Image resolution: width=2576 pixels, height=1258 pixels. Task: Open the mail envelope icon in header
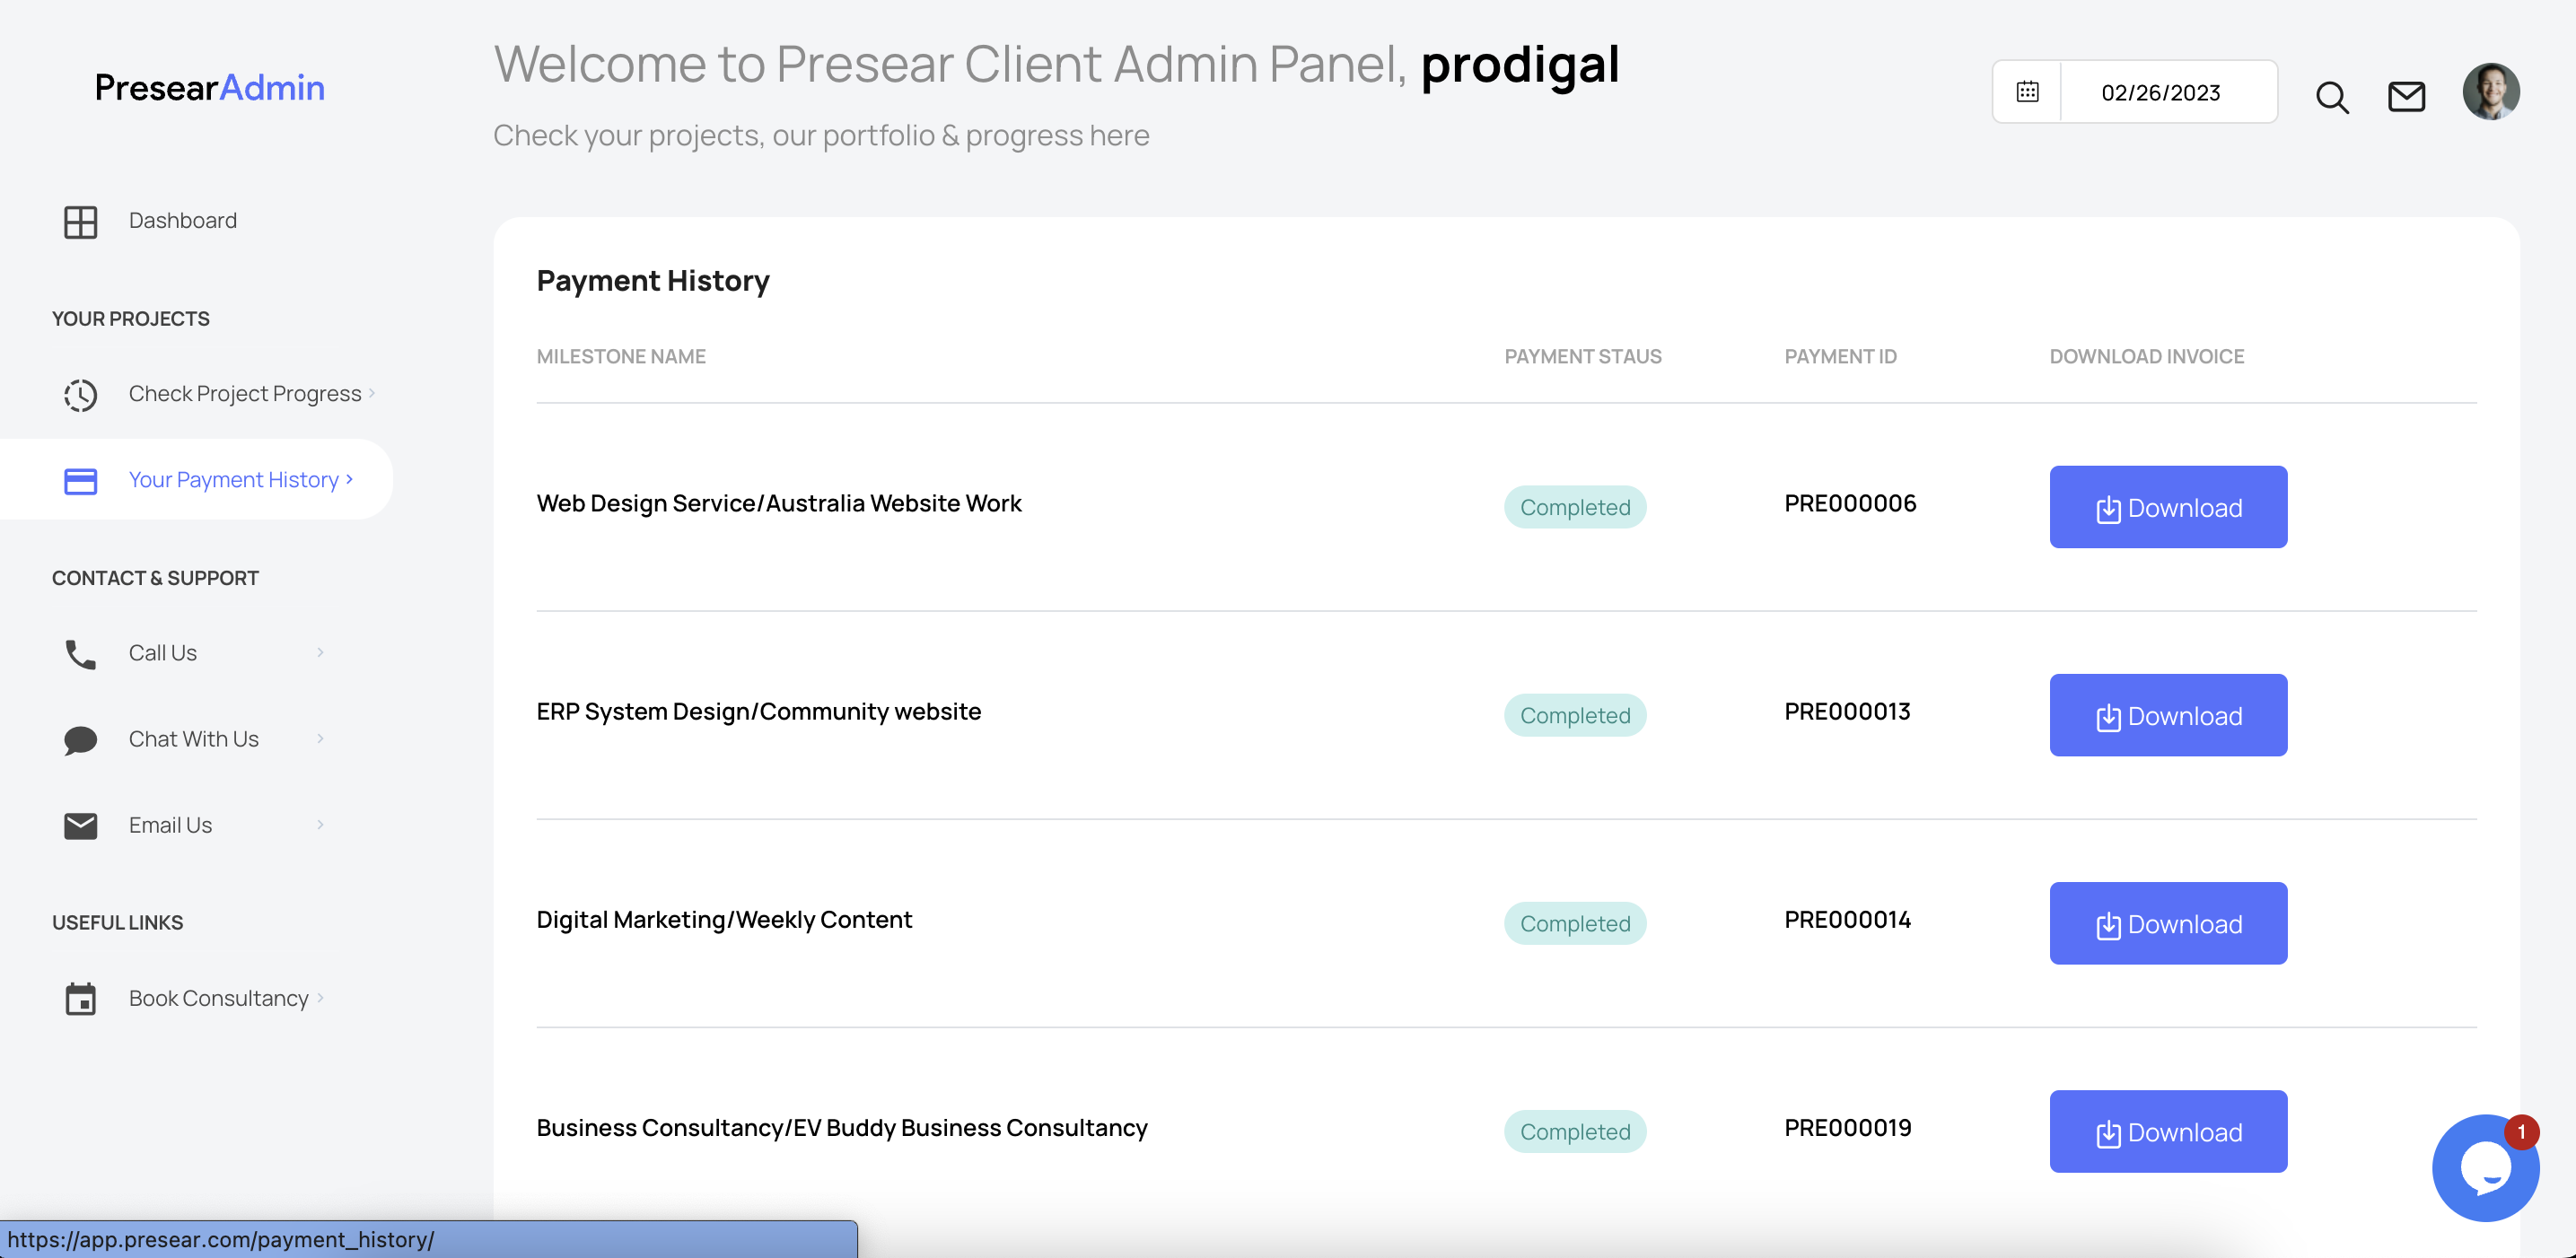click(2406, 97)
